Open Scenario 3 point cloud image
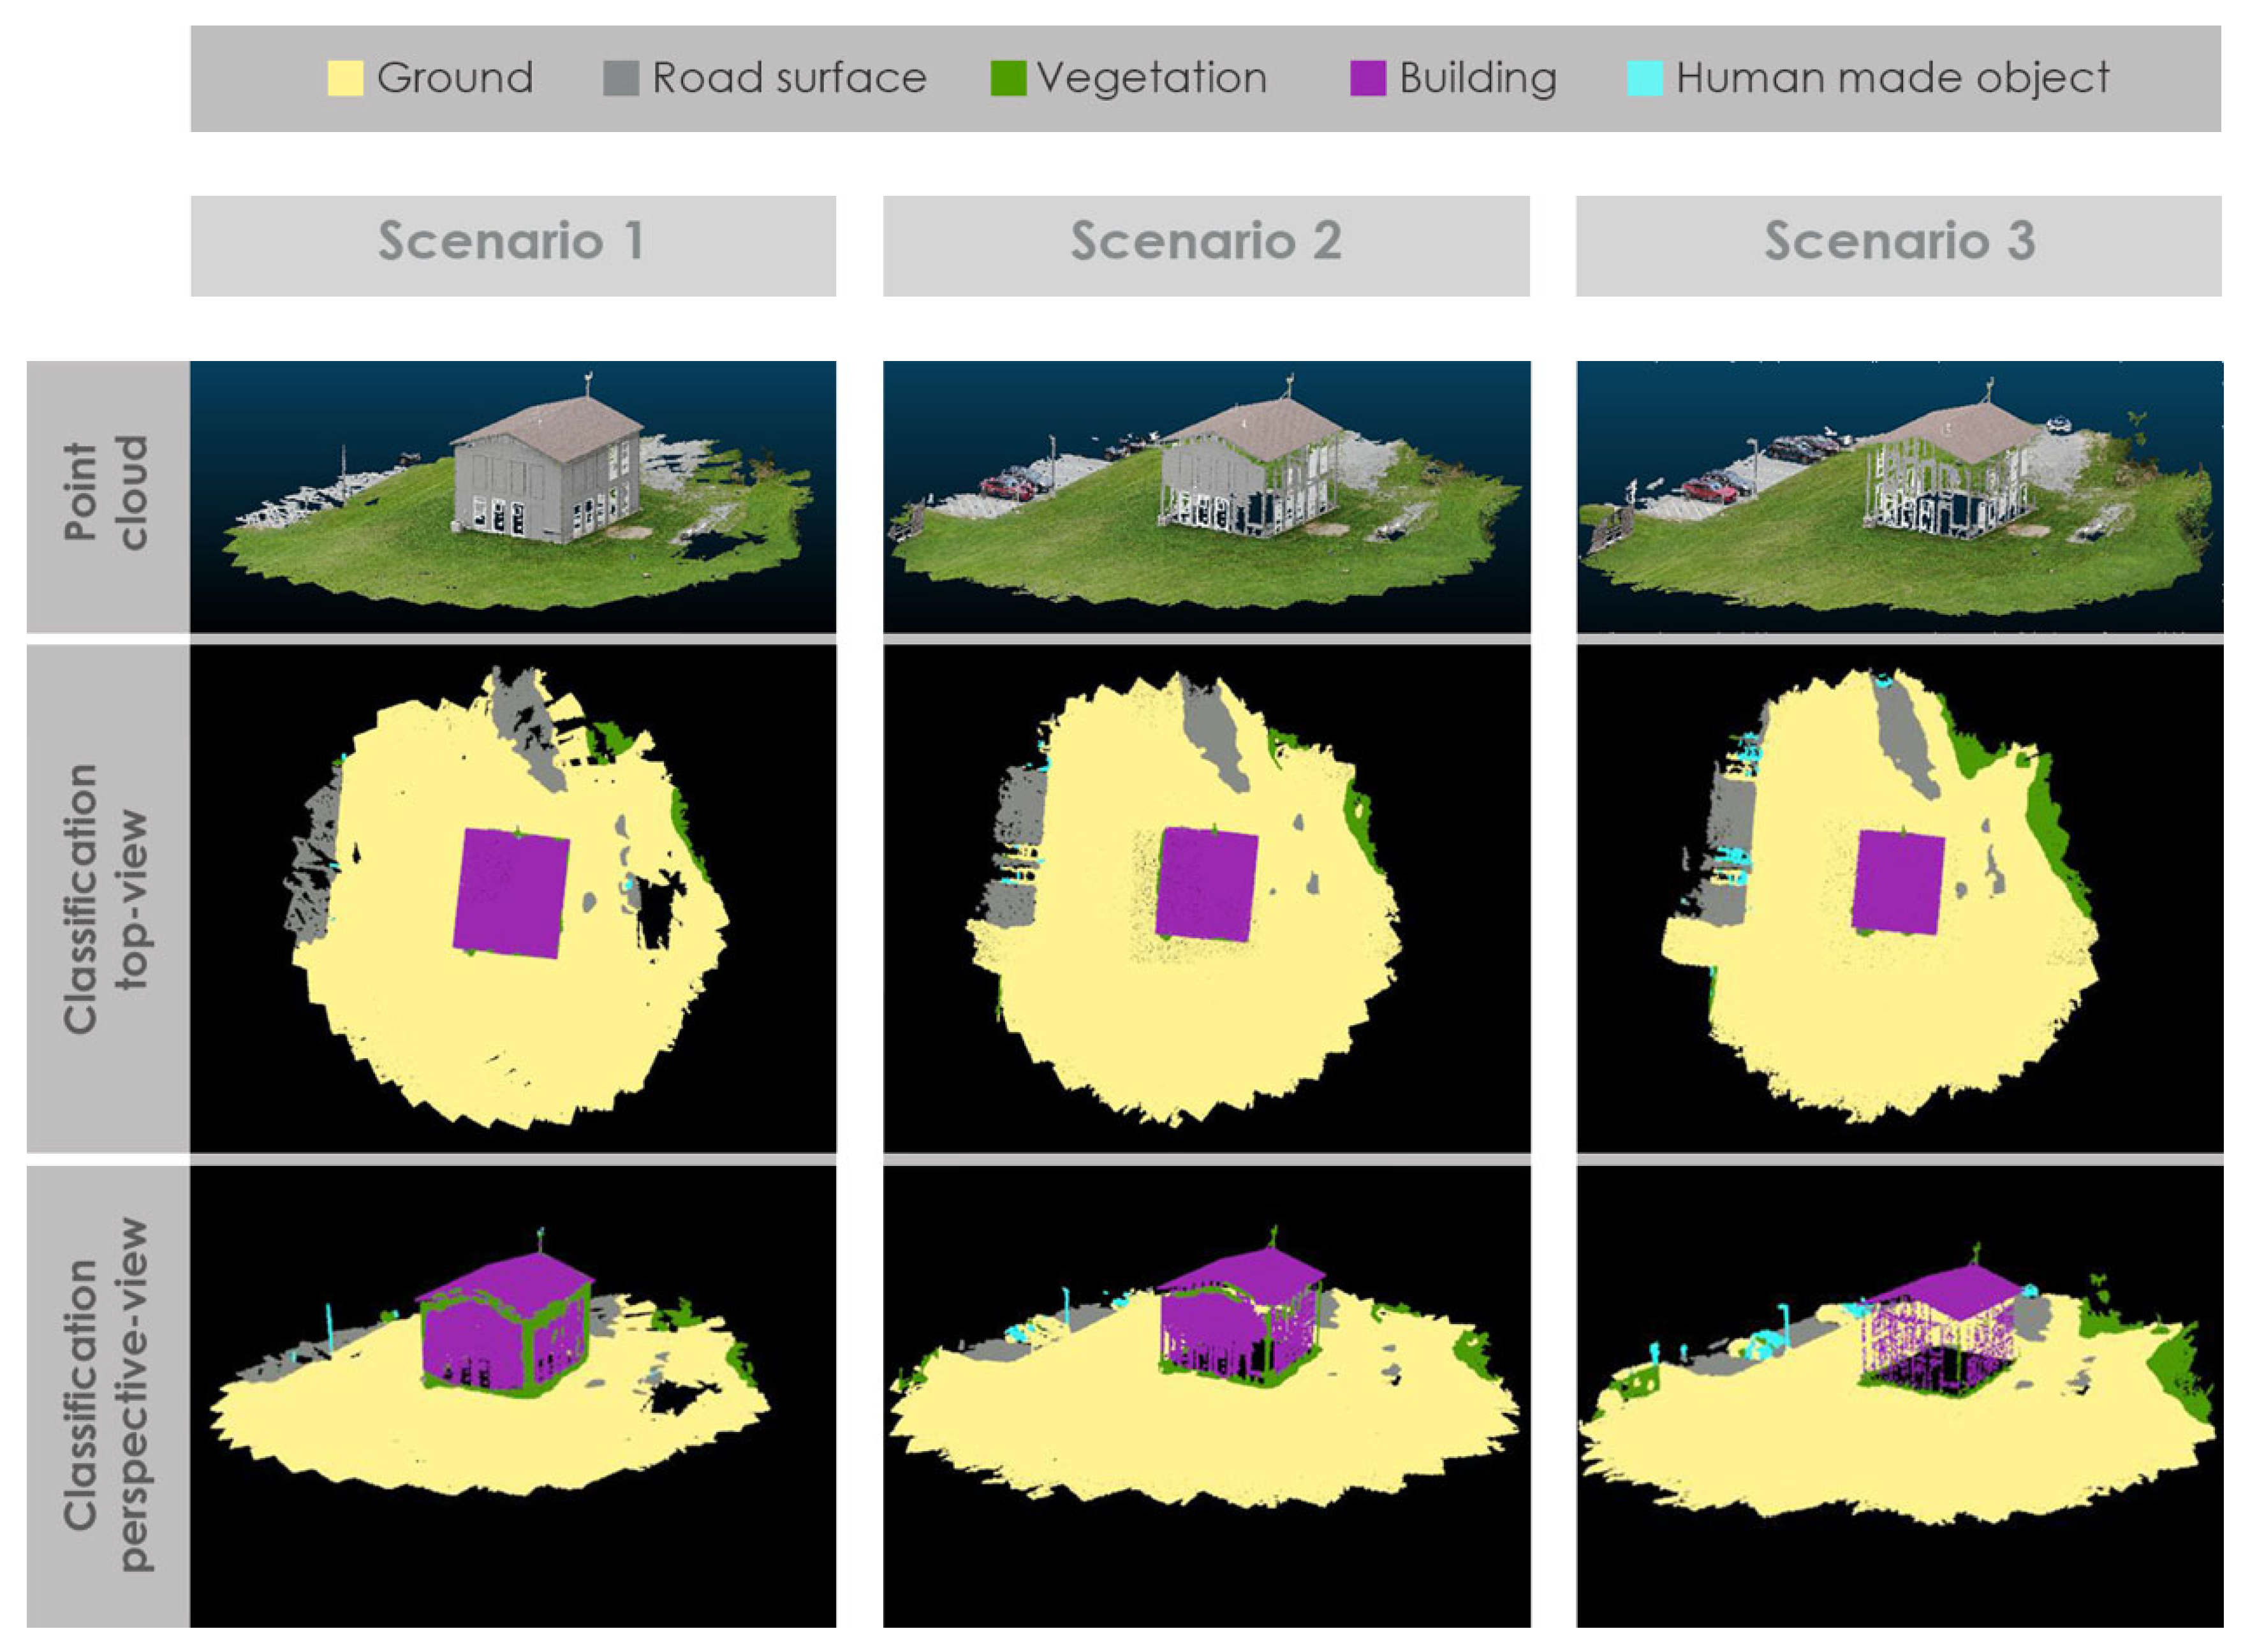The image size is (2250, 1652). point(1899,496)
